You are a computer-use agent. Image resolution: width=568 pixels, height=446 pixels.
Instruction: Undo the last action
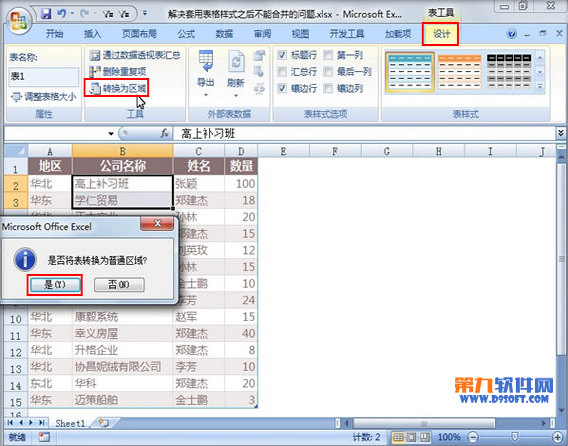click(x=62, y=14)
